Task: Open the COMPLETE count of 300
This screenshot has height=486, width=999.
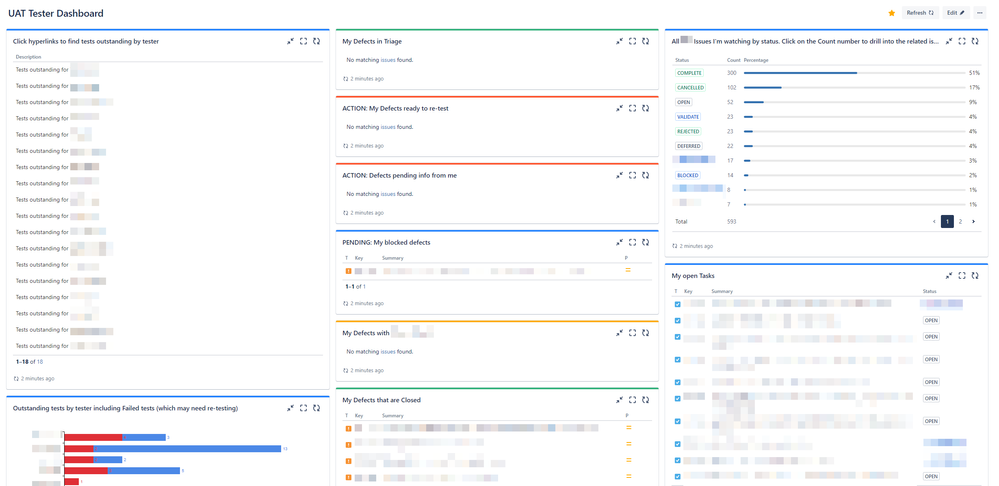Action: [x=732, y=73]
